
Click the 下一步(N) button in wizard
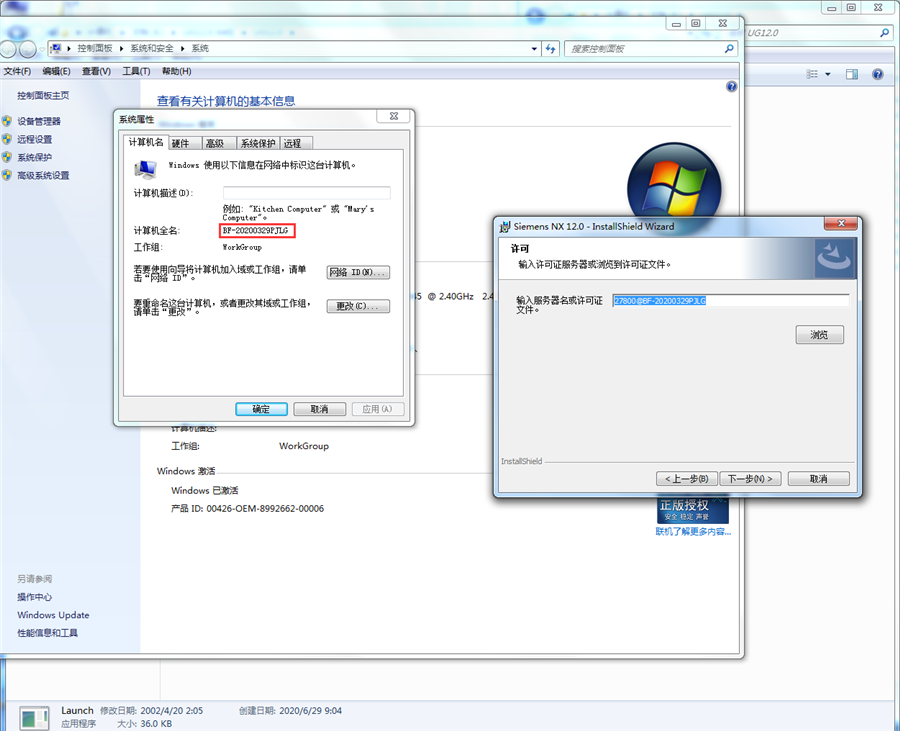pyautogui.click(x=750, y=479)
